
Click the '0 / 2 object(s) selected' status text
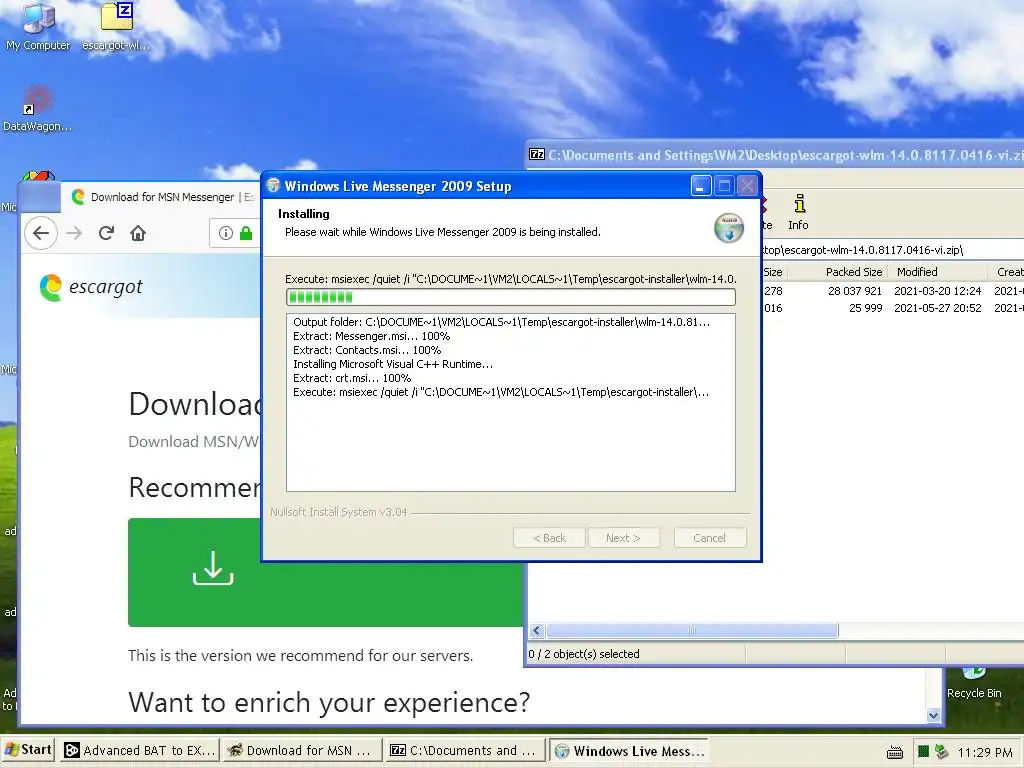[x=584, y=654]
